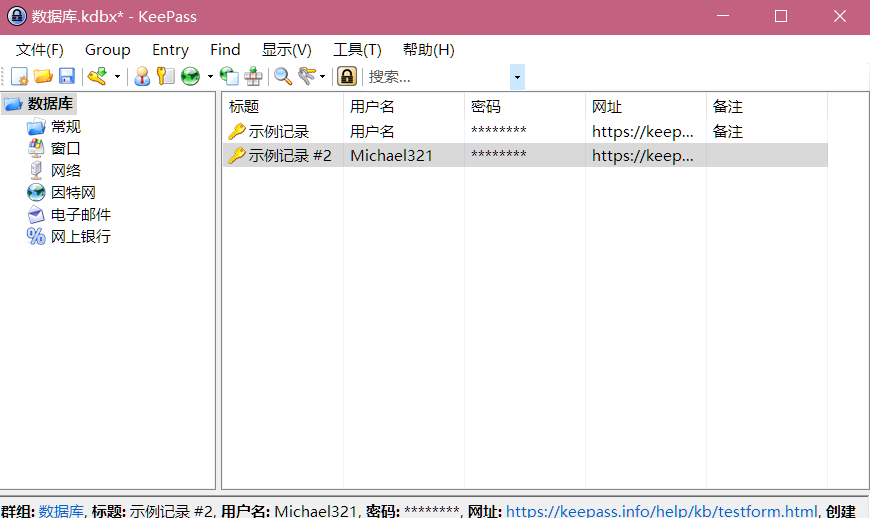Sort by the 标题 column header
The width and height of the screenshot is (870, 518).
pyautogui.click(x=283, y=106)
